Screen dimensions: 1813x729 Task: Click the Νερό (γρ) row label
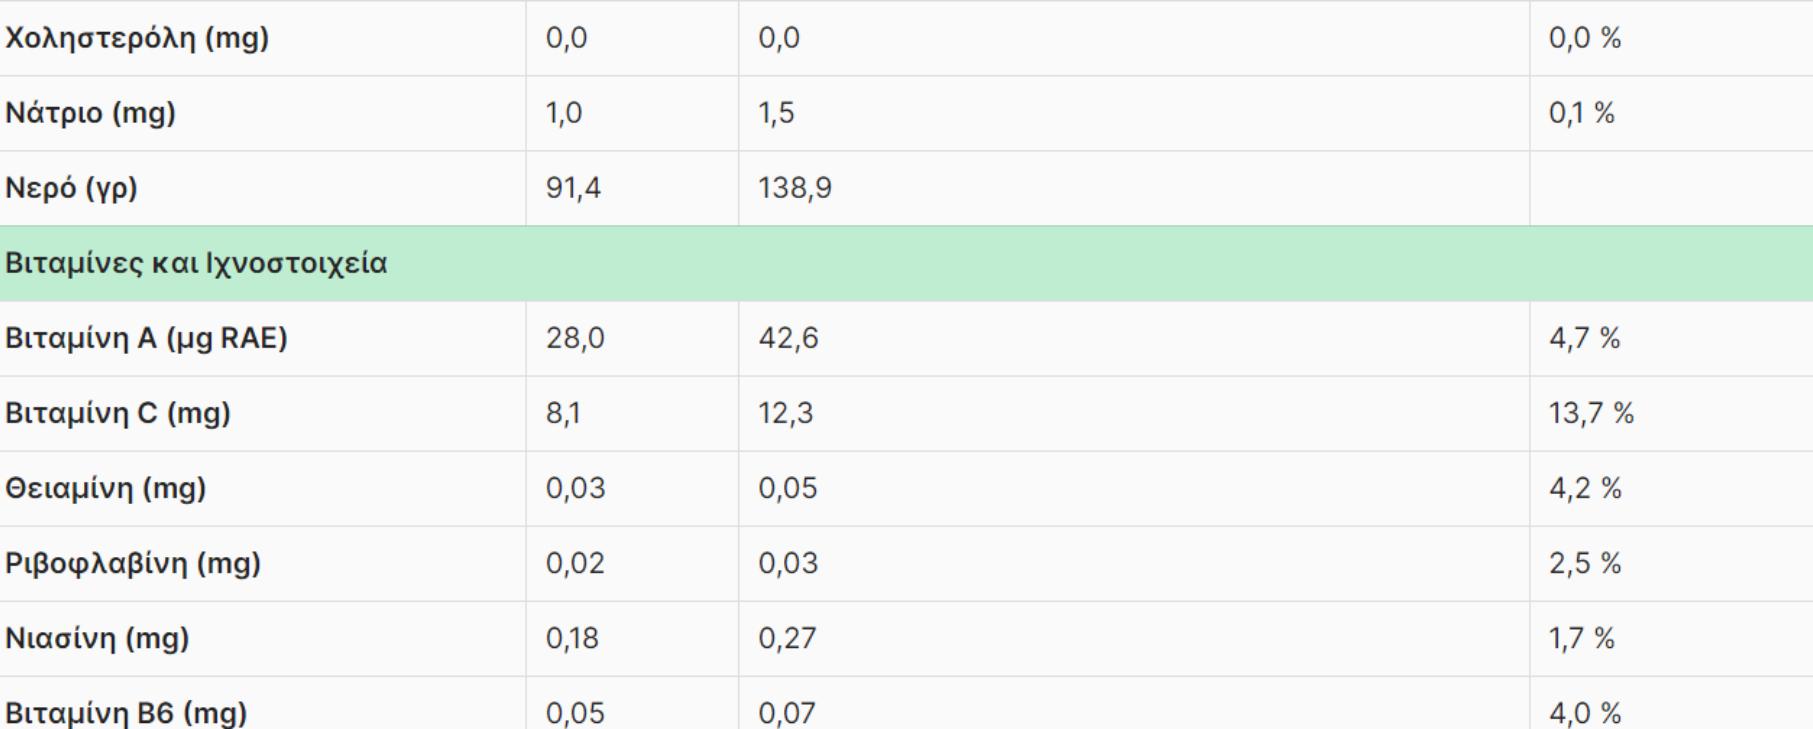pyautogui.click(x=71, y=188)
